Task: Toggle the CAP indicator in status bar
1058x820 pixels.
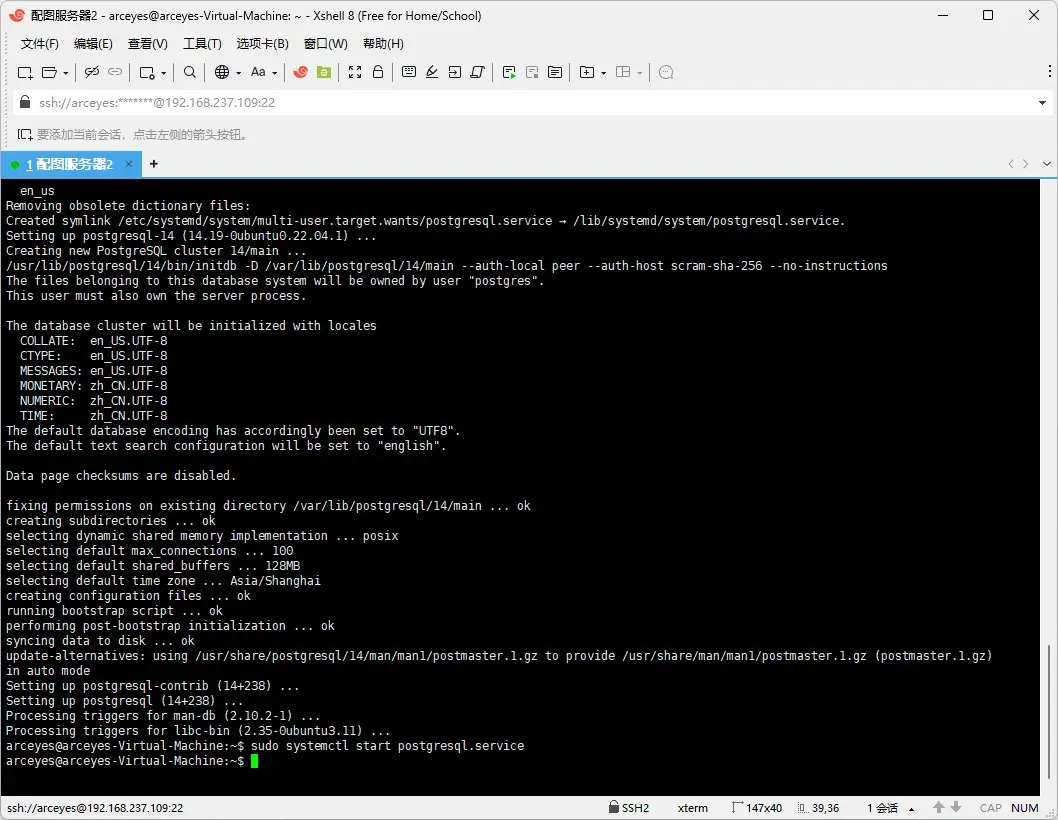Action: click(x=990, y=807)
